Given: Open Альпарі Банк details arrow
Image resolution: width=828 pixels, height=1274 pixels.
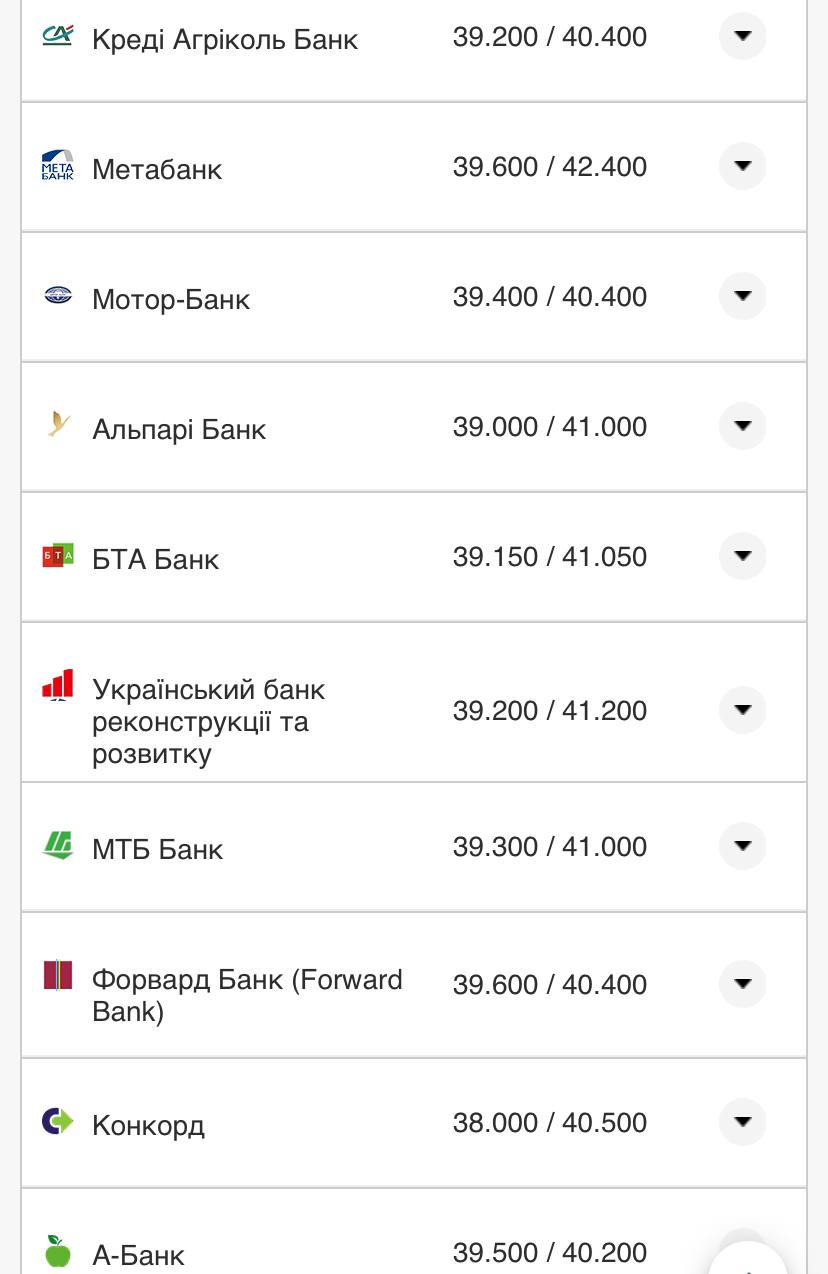Looking at the screenshot, I should click(x=742, y=426).
